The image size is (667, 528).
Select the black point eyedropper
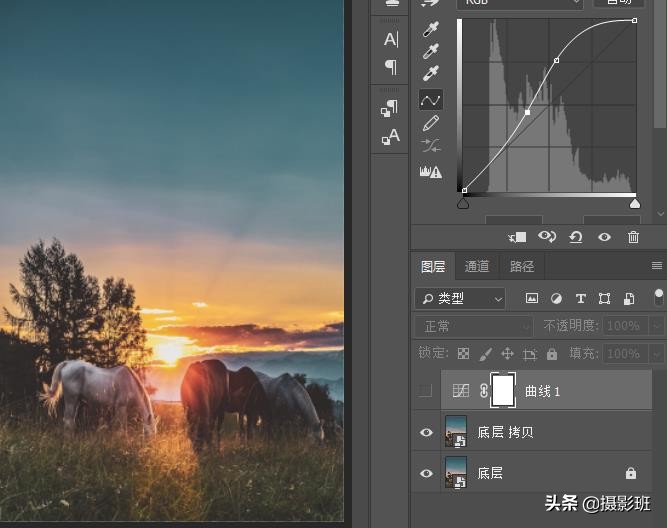pos(431,29)
